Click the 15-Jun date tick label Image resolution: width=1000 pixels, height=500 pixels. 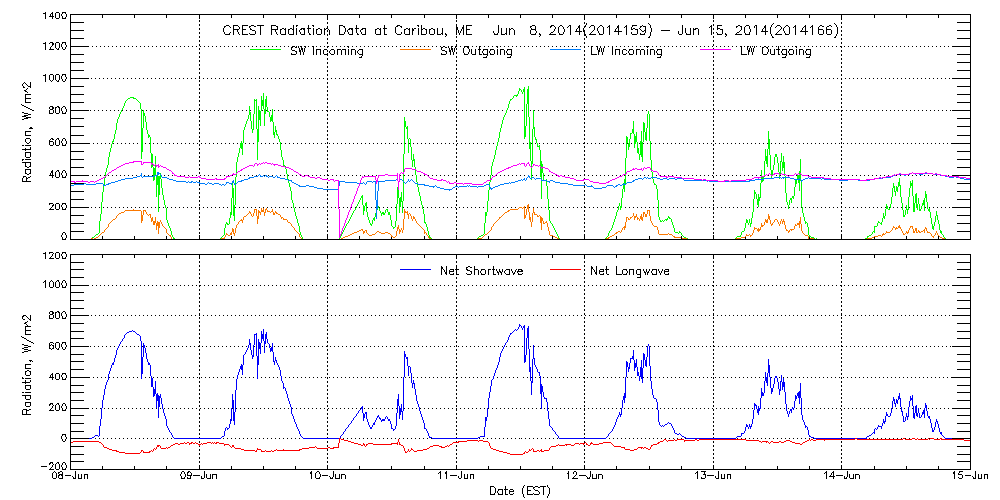point(969,477)
